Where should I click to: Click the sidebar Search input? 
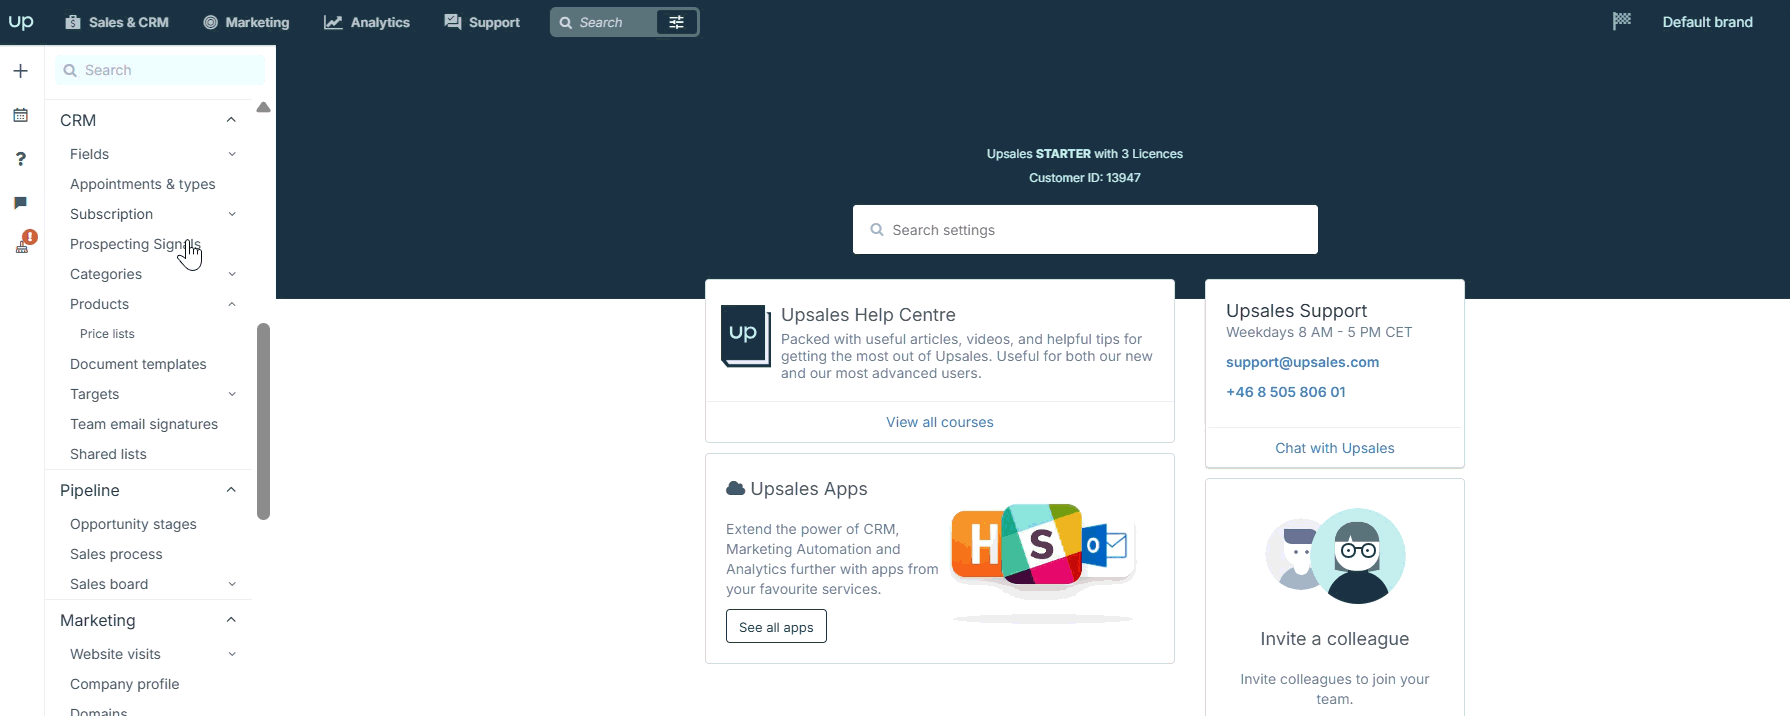160,70
